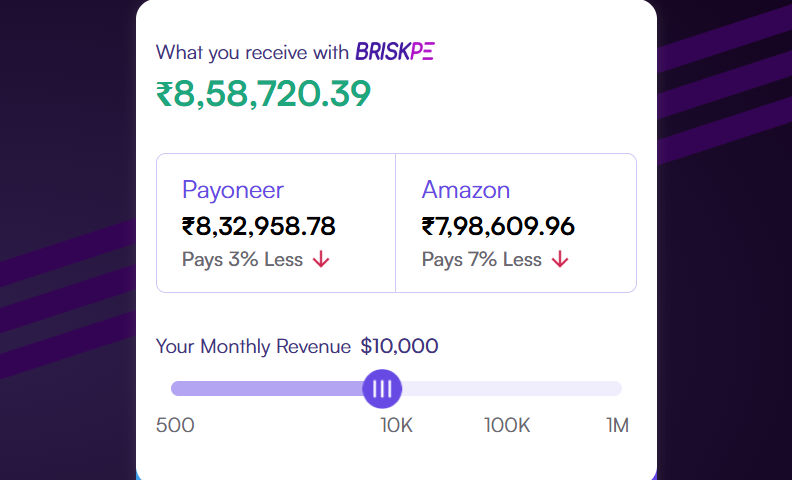The height and width of the screenshot is (480, 792).
Task: Click the Payoneer heading
Action: tap(233, 190)
